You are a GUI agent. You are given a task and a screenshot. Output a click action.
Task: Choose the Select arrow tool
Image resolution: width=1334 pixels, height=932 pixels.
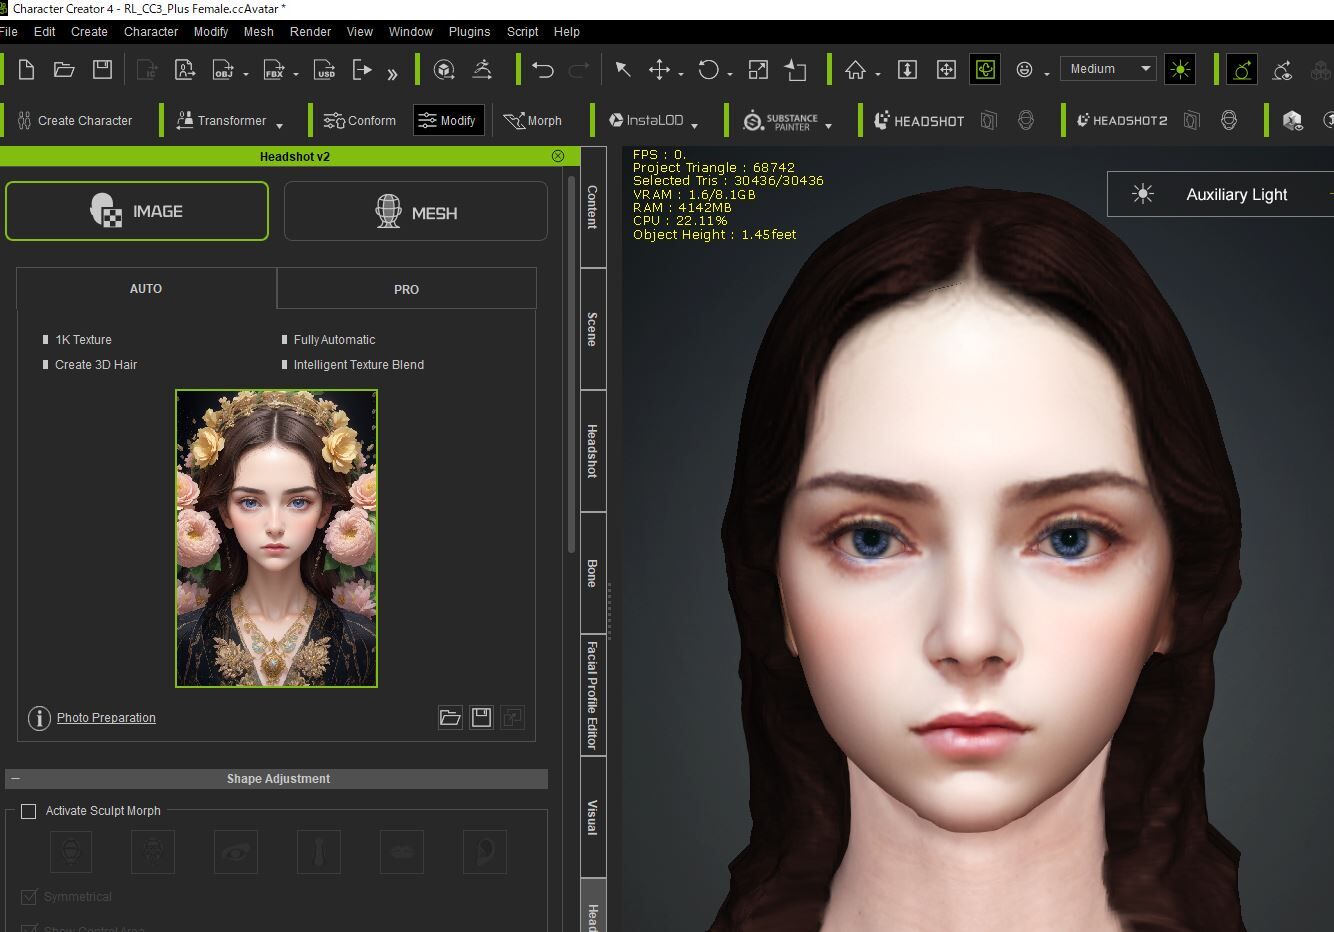622,69
